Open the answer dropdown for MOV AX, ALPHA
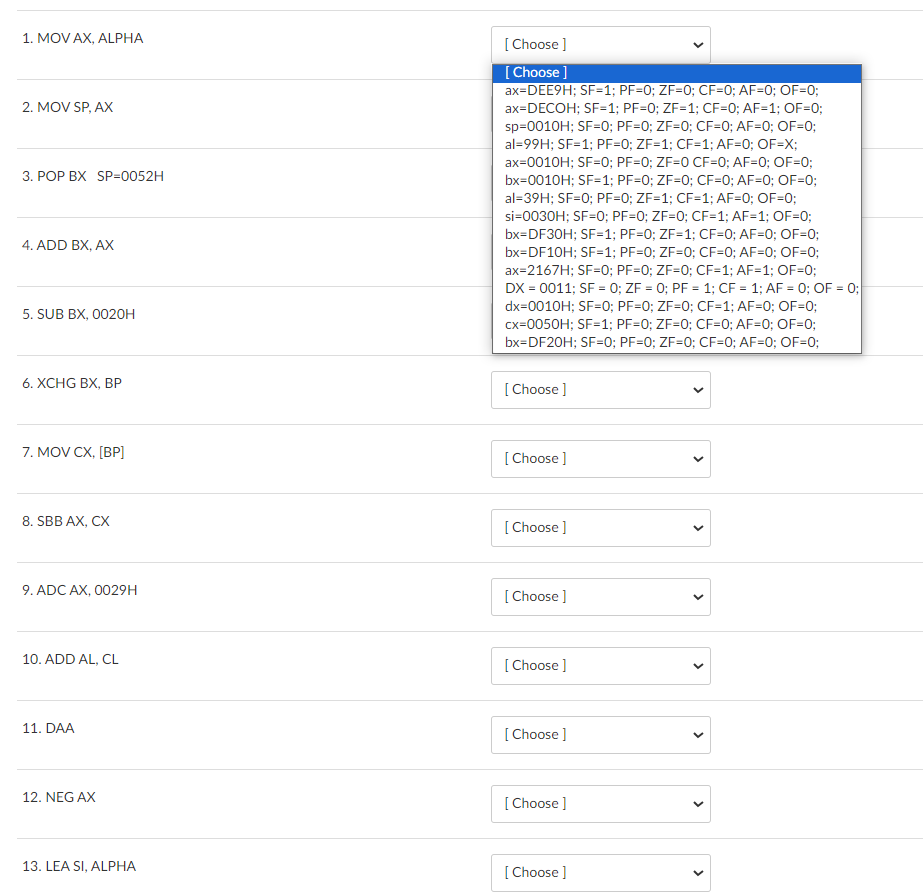This screenshot has height=896, width=923. [600, 44]
